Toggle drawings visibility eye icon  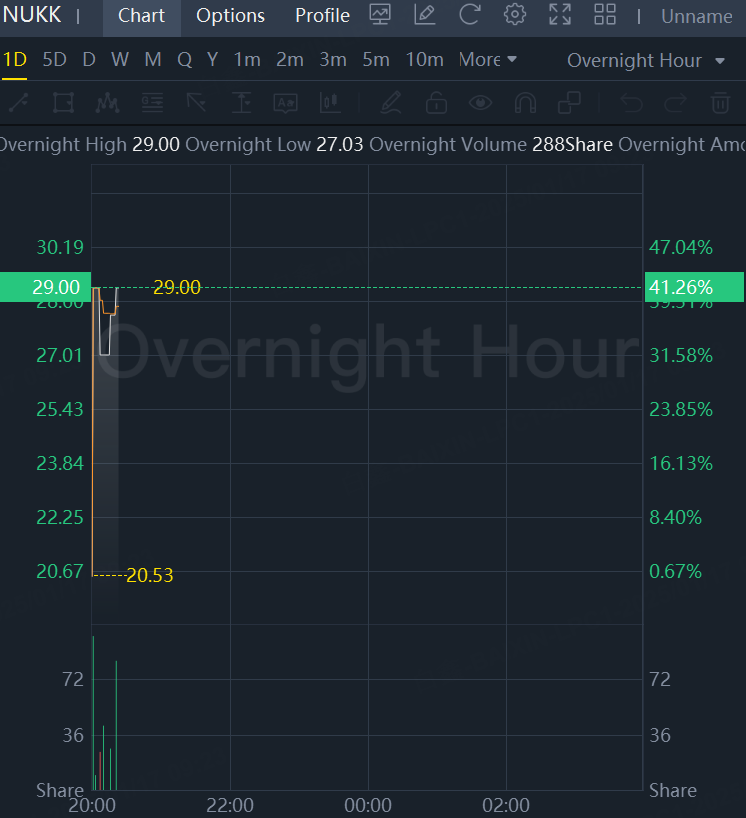[x=481, y=102]
